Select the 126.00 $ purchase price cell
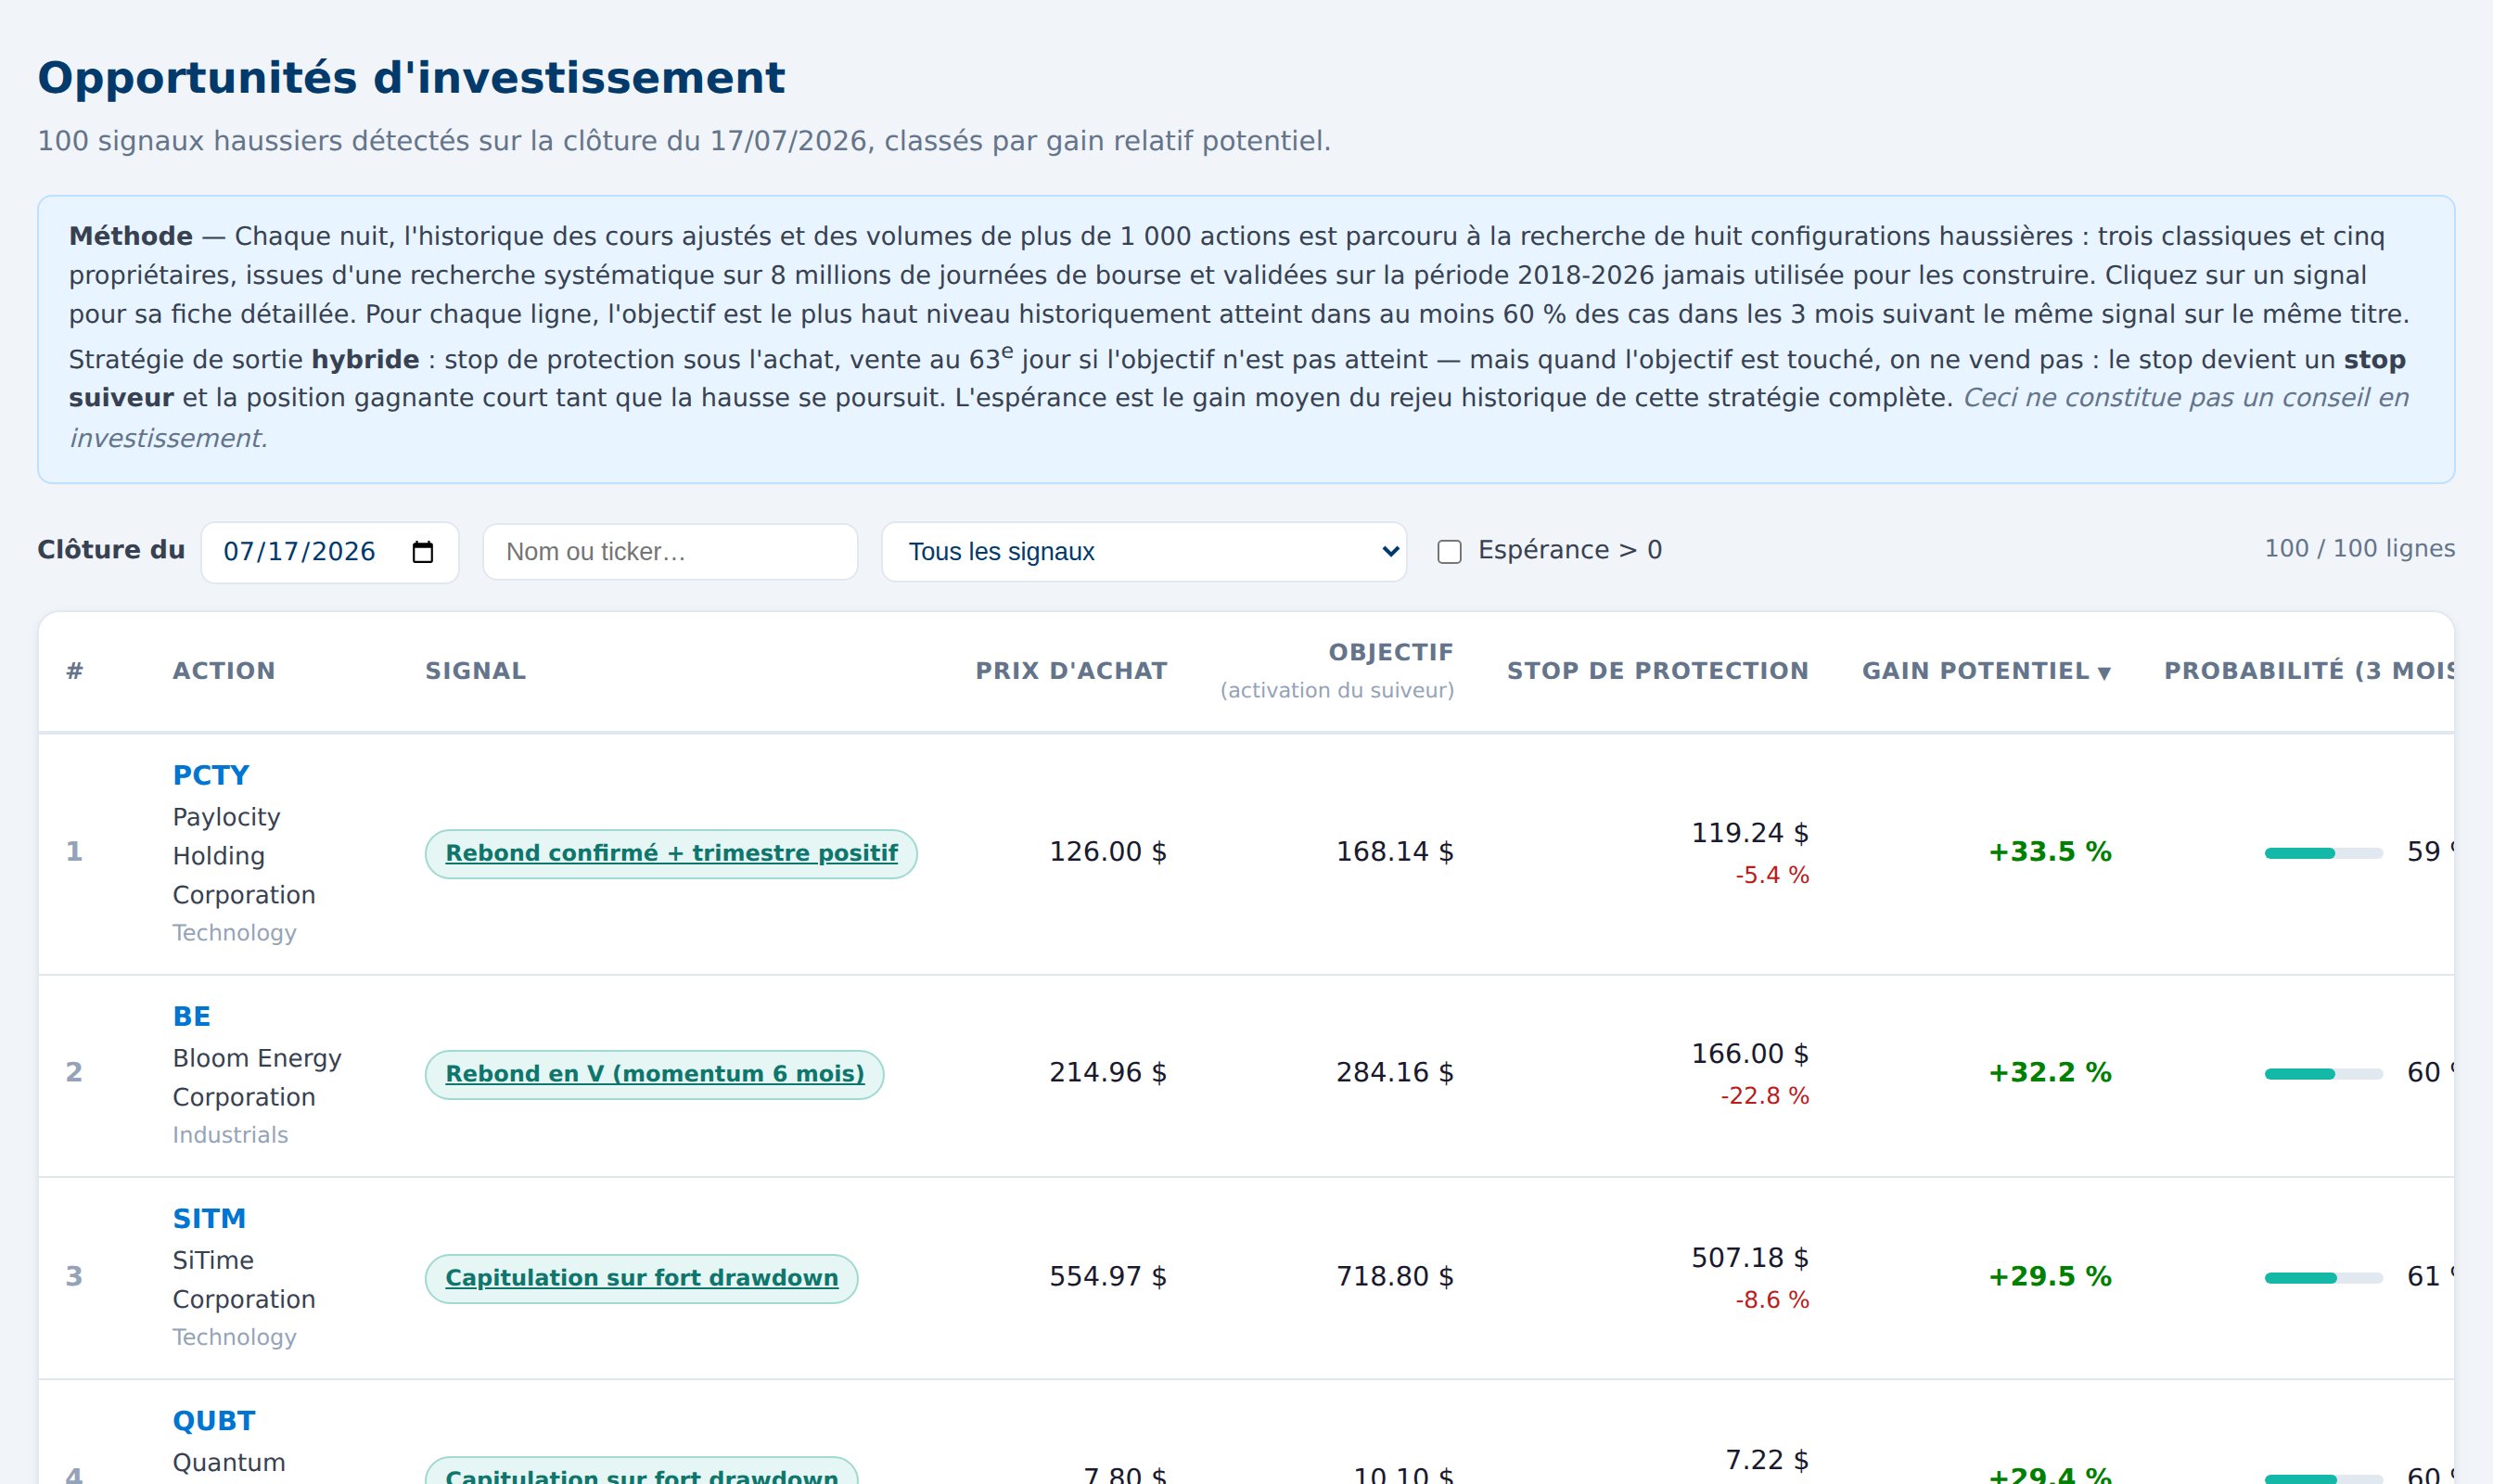The width and height of the screenshot is (2493, 1484). [x=1108, y=852]
